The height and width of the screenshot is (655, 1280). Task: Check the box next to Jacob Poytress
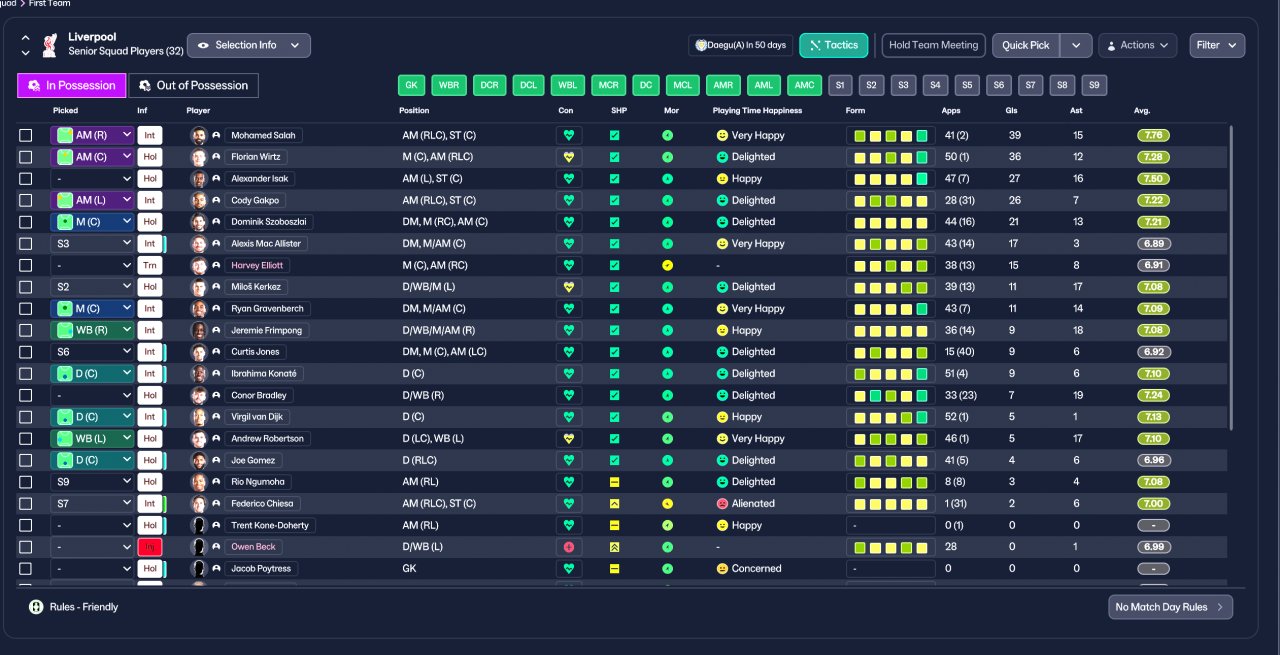click(26, 569)
